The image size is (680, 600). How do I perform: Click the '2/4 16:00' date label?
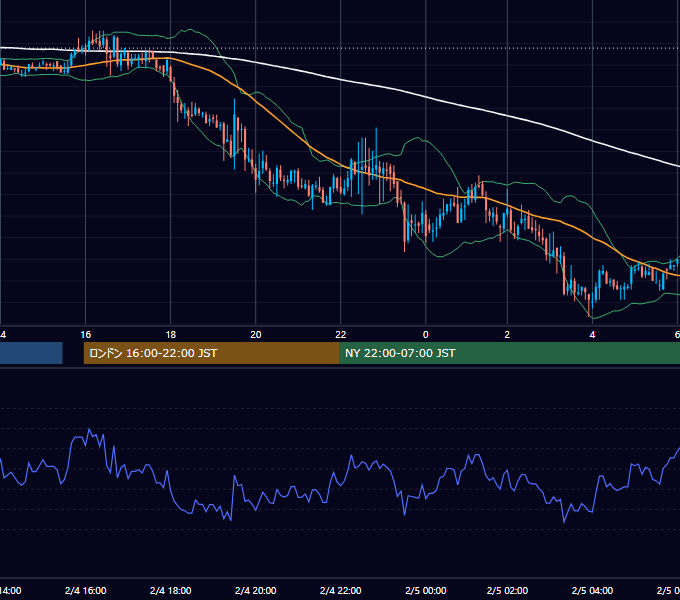pyautogui.click(x=85, y=590)
